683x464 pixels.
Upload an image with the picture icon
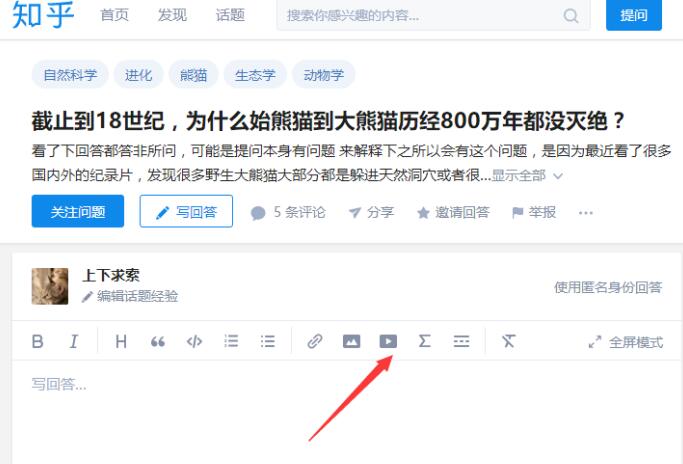352,341
